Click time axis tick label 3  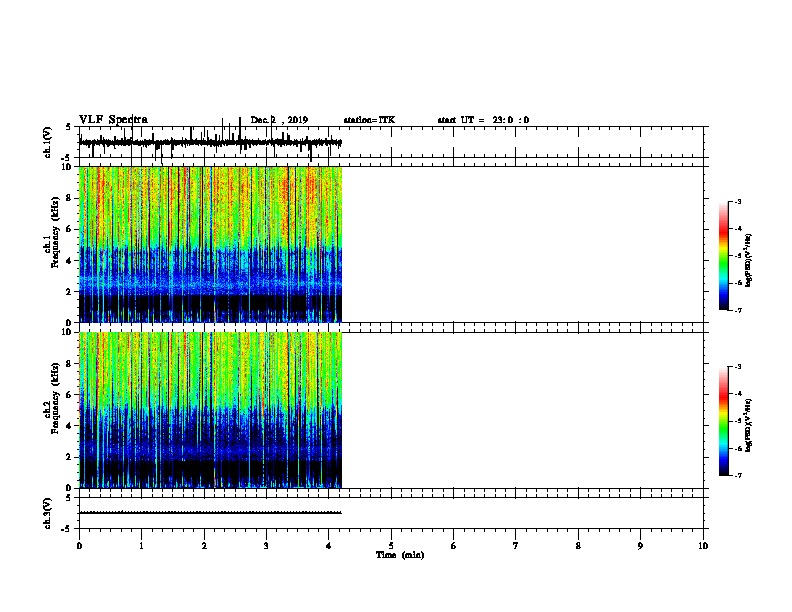point(266,546)
